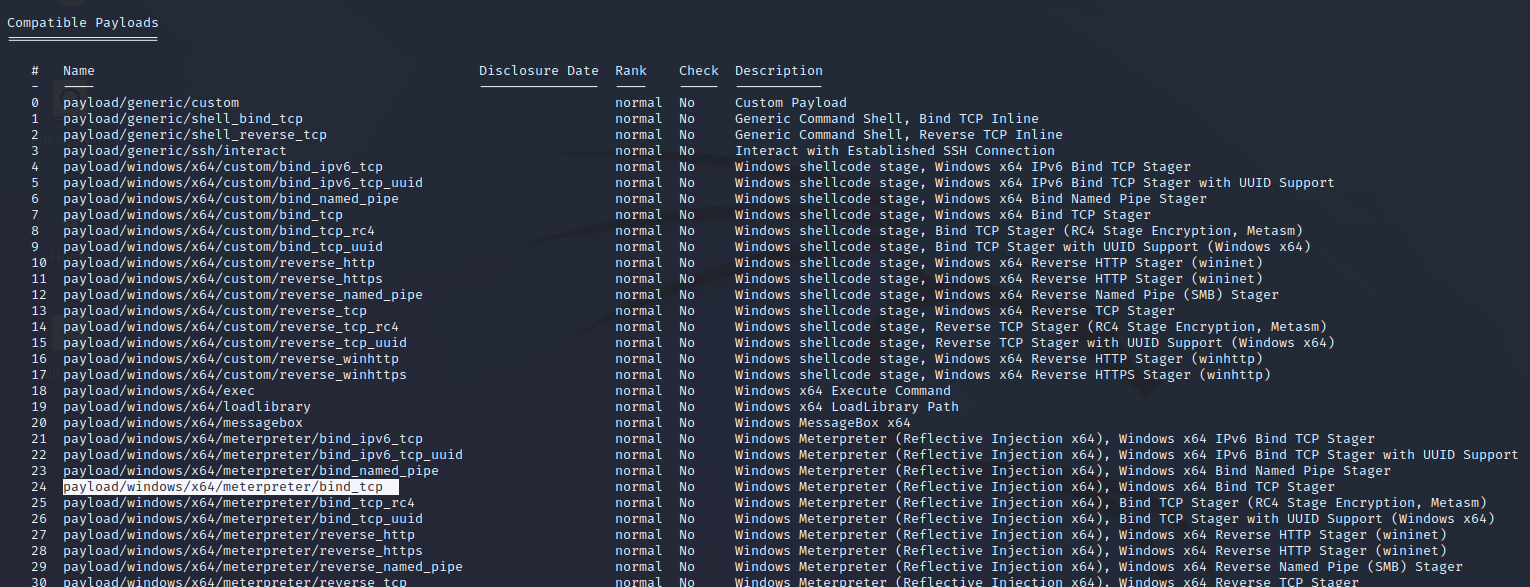
Task: Select payload/windows/x64/meterpreter/bind_tcp_rc4 payload name
Action: coord(239,503)
